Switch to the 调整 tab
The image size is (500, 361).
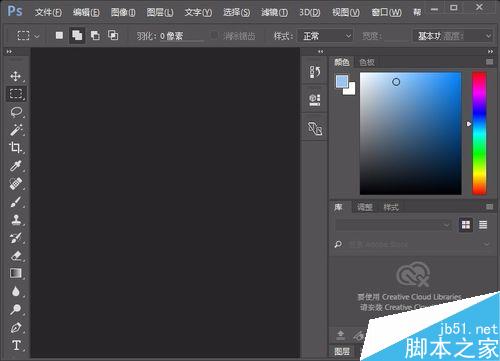click(365, 207)
